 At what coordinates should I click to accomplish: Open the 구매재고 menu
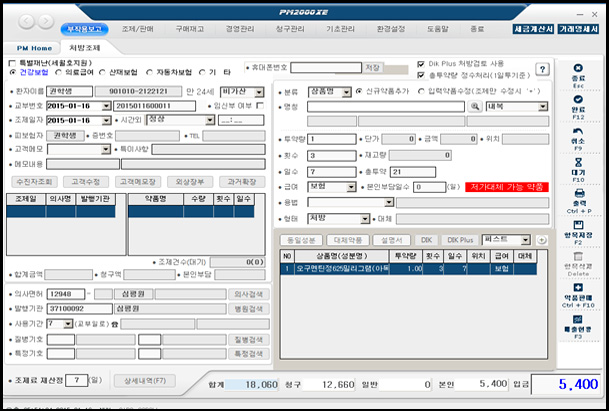pyautogui.click(x=190, y=29)
